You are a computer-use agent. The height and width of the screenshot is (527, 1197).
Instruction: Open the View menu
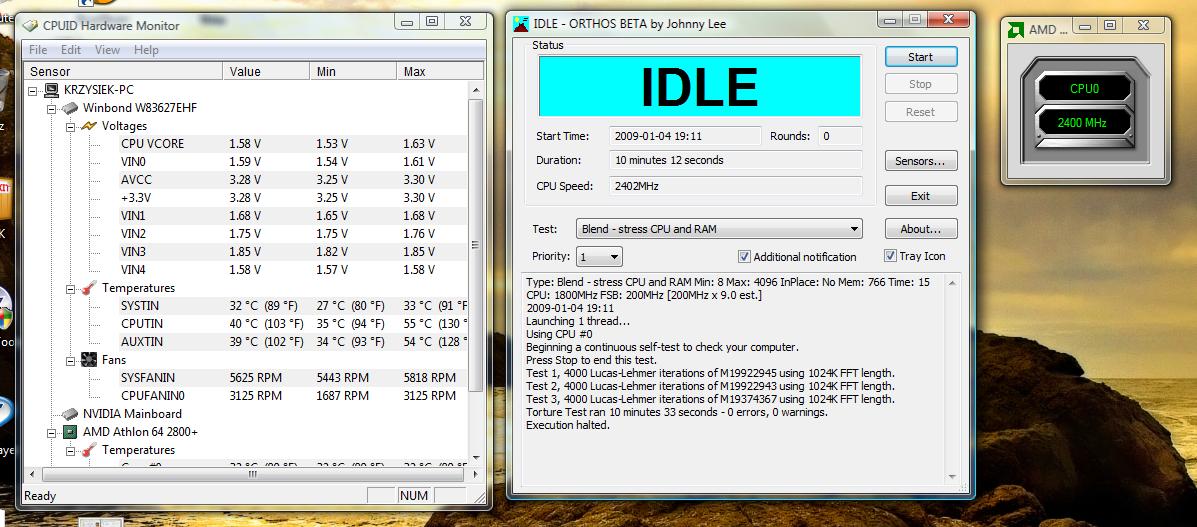click(107, 50)
